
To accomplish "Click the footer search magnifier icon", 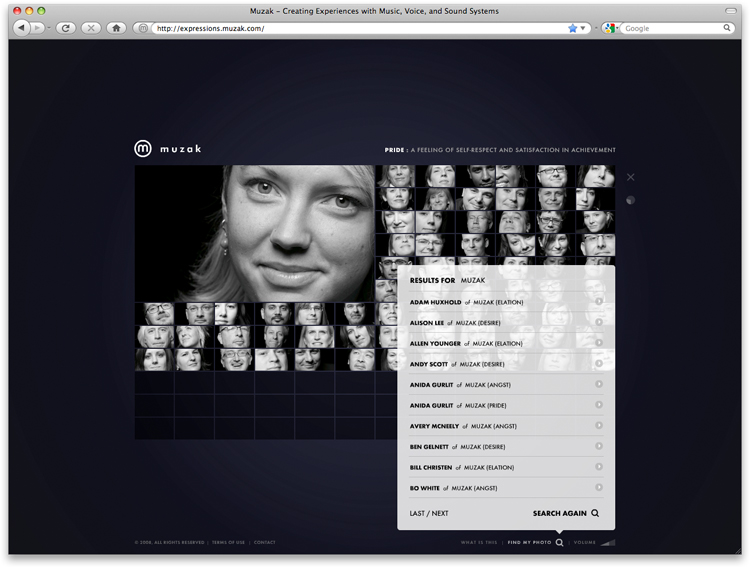I will (559, 542).
